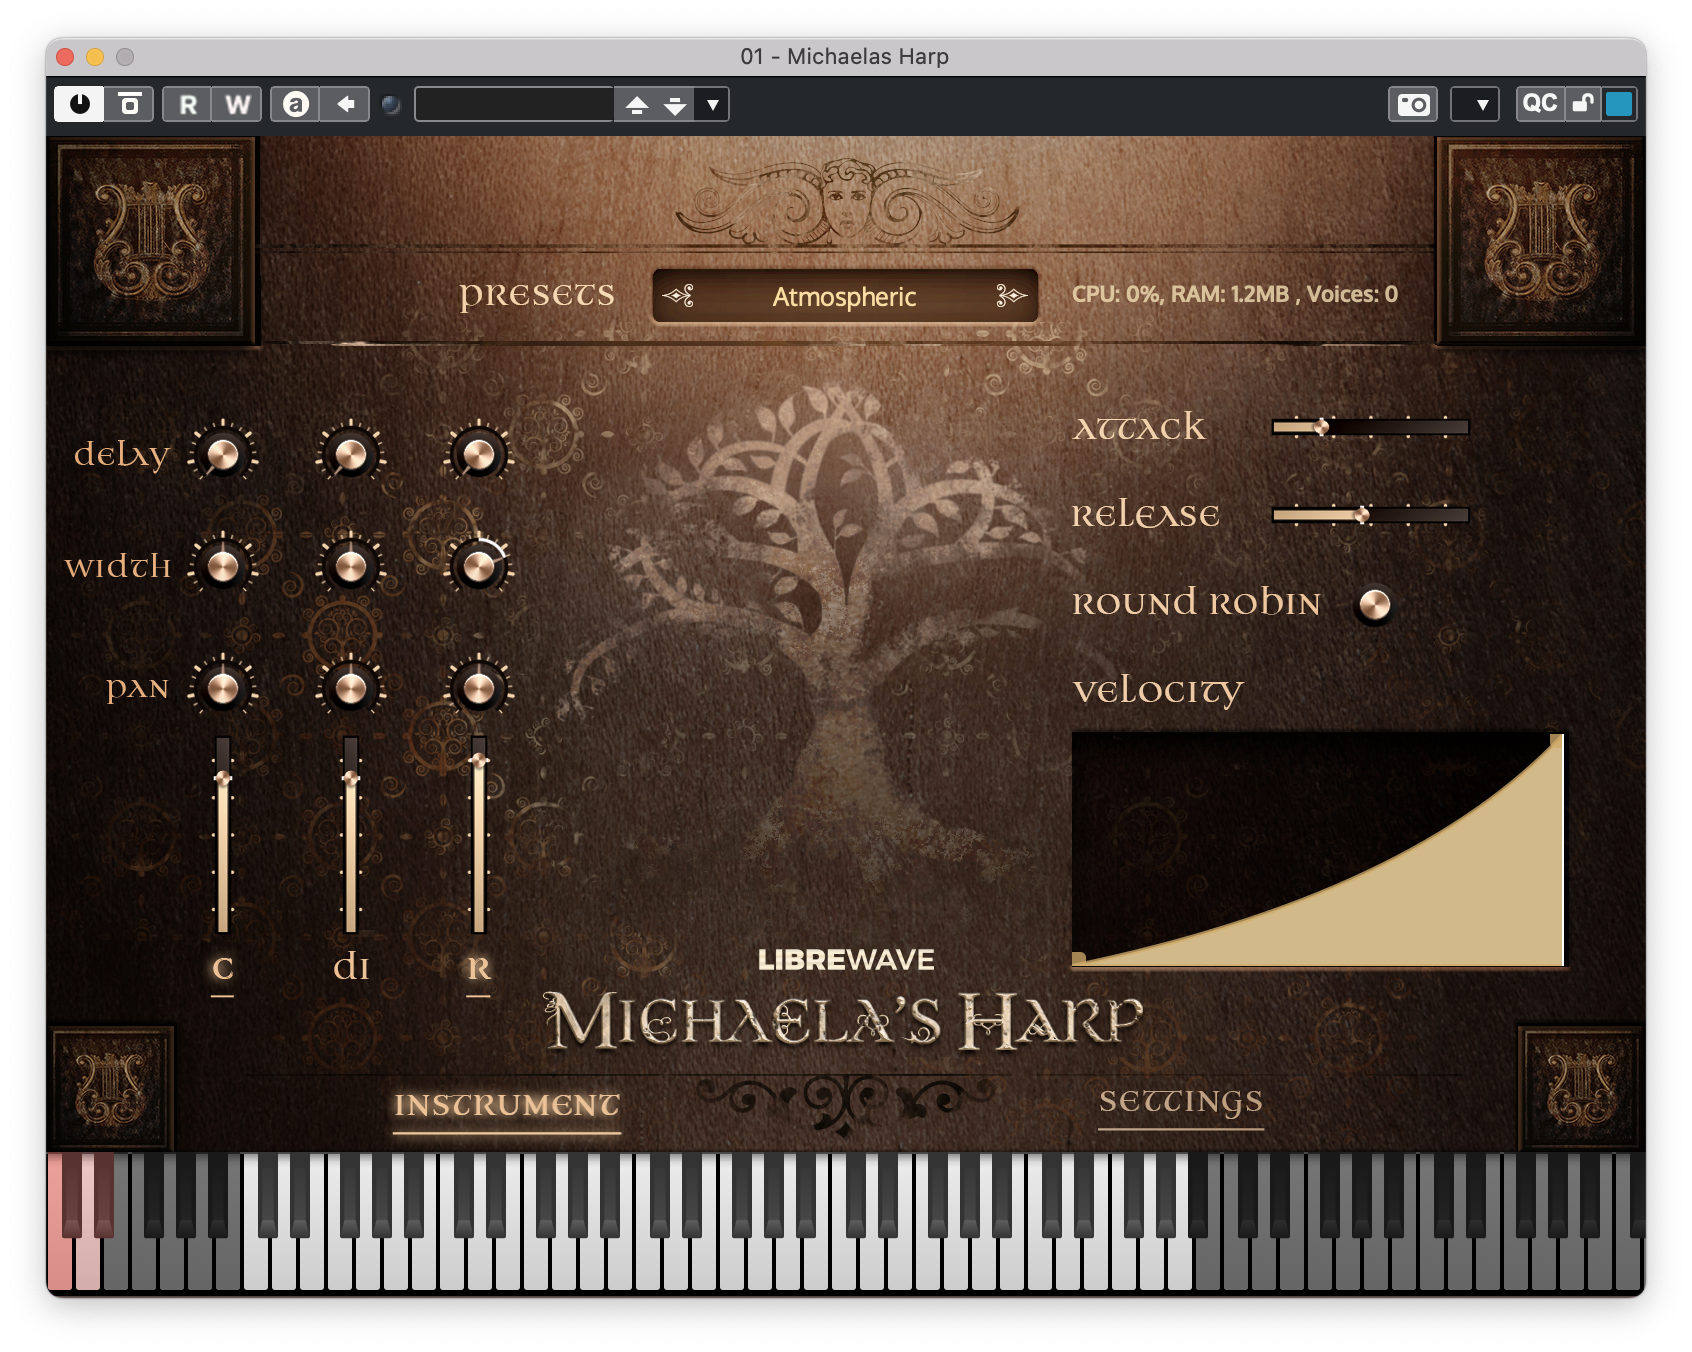Click the first delay knob
This screenshot has width=1692, height=1352.
click(x=223, y=454)
